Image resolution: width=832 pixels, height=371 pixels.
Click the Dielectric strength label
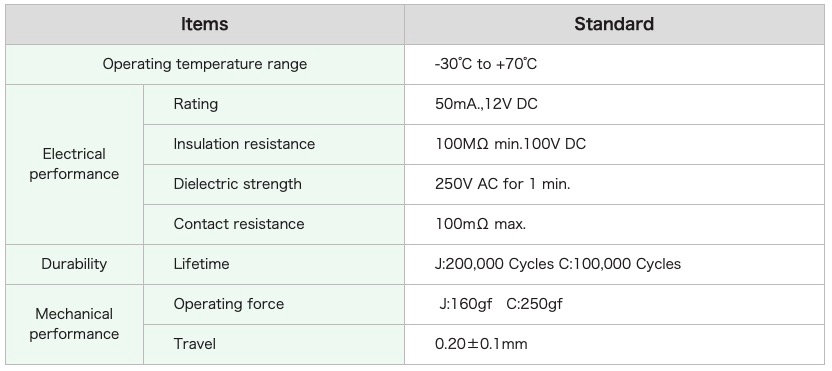[237, 184]
